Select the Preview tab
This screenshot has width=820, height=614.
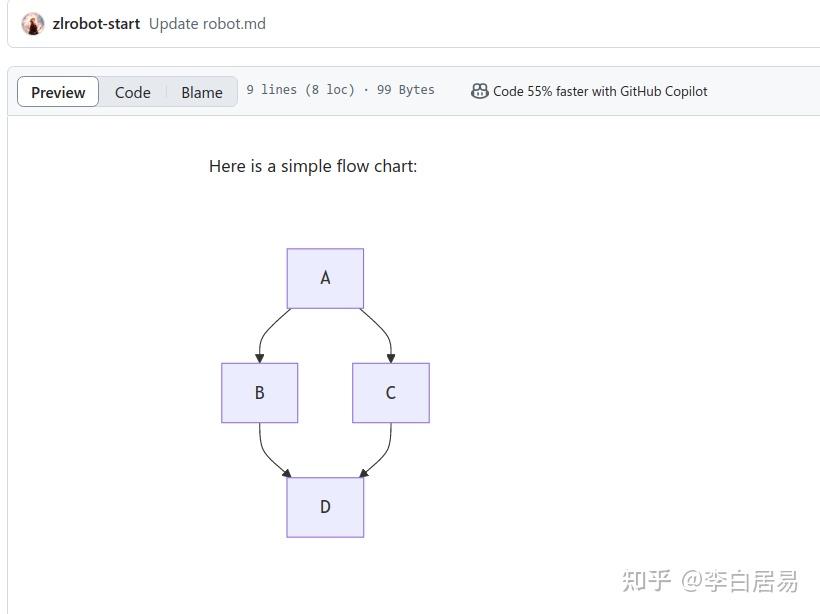click(x=57, y=92)
